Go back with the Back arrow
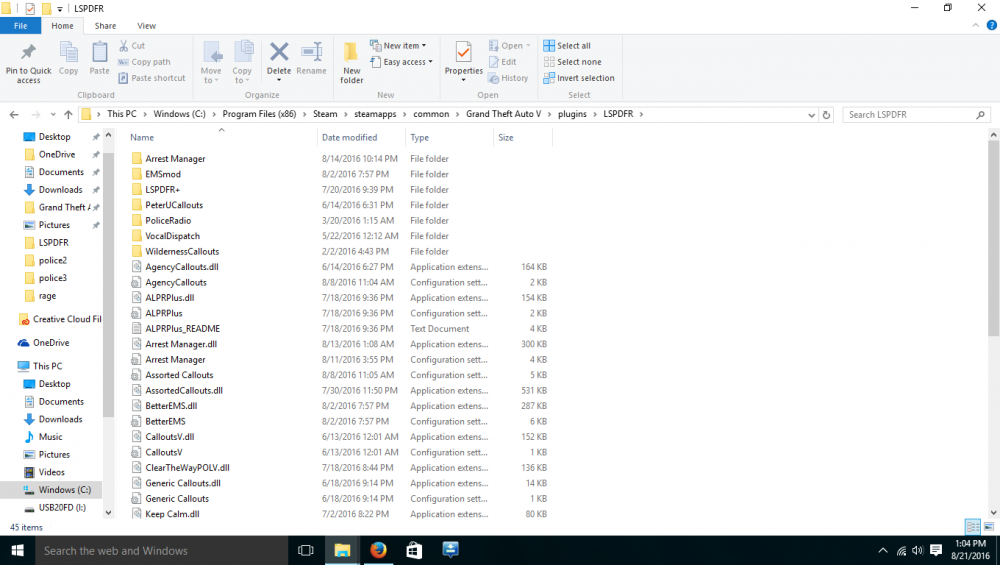Screen dimensions: 1000x565 click(14, 115)
